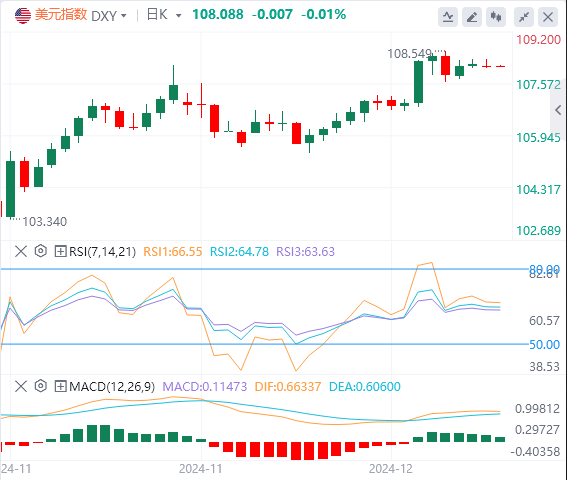Collapse chart with the shrink arrows icon

524,17
